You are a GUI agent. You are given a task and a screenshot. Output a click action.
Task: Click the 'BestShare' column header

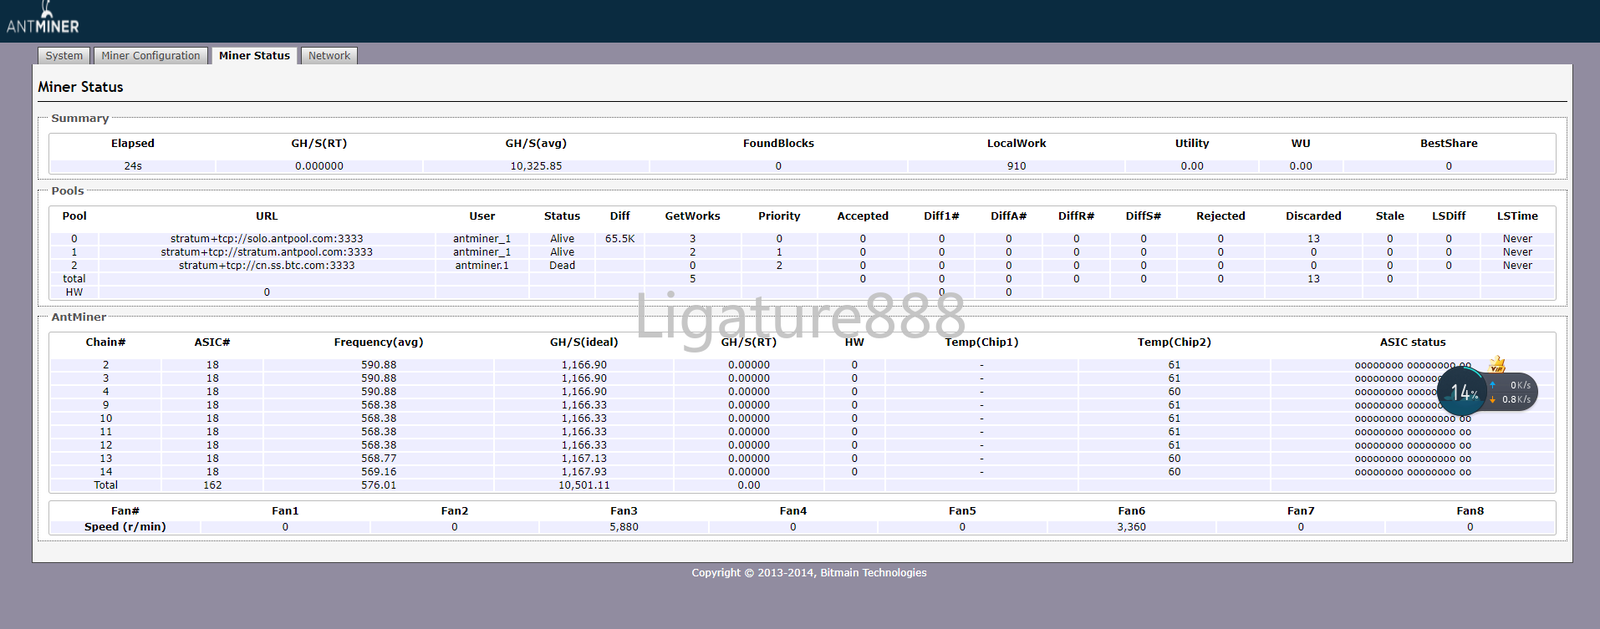pos(1449,143)
